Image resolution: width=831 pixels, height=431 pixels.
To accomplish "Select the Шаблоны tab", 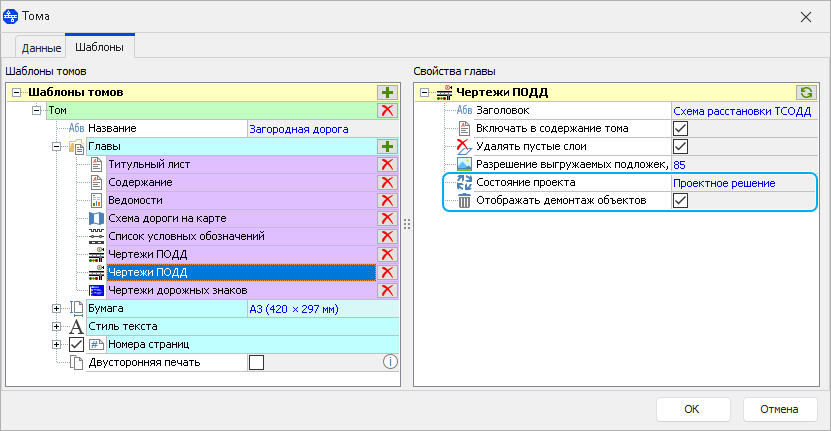I will point(99,46).
